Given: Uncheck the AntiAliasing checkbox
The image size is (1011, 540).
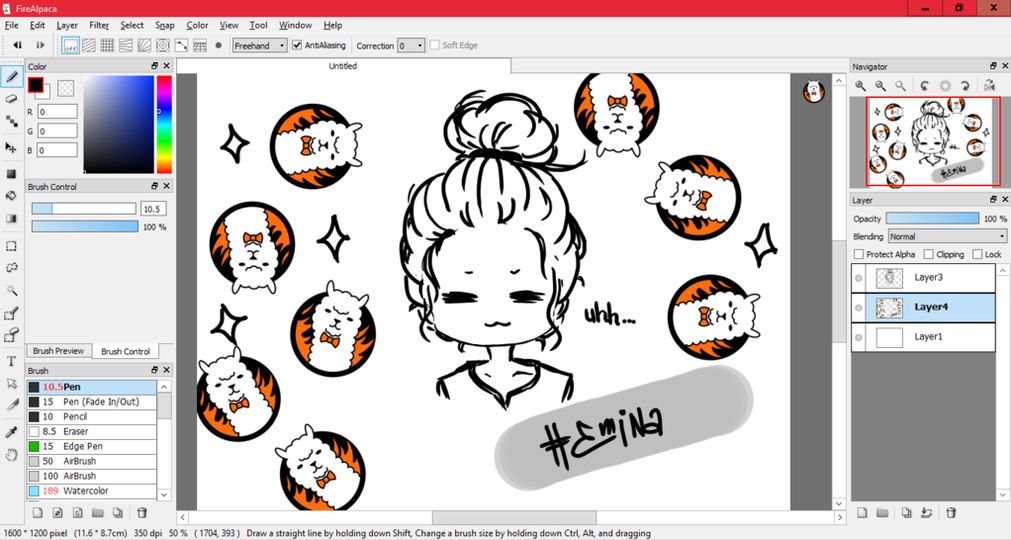Looking at the screenshot, I should click(297, 45).
